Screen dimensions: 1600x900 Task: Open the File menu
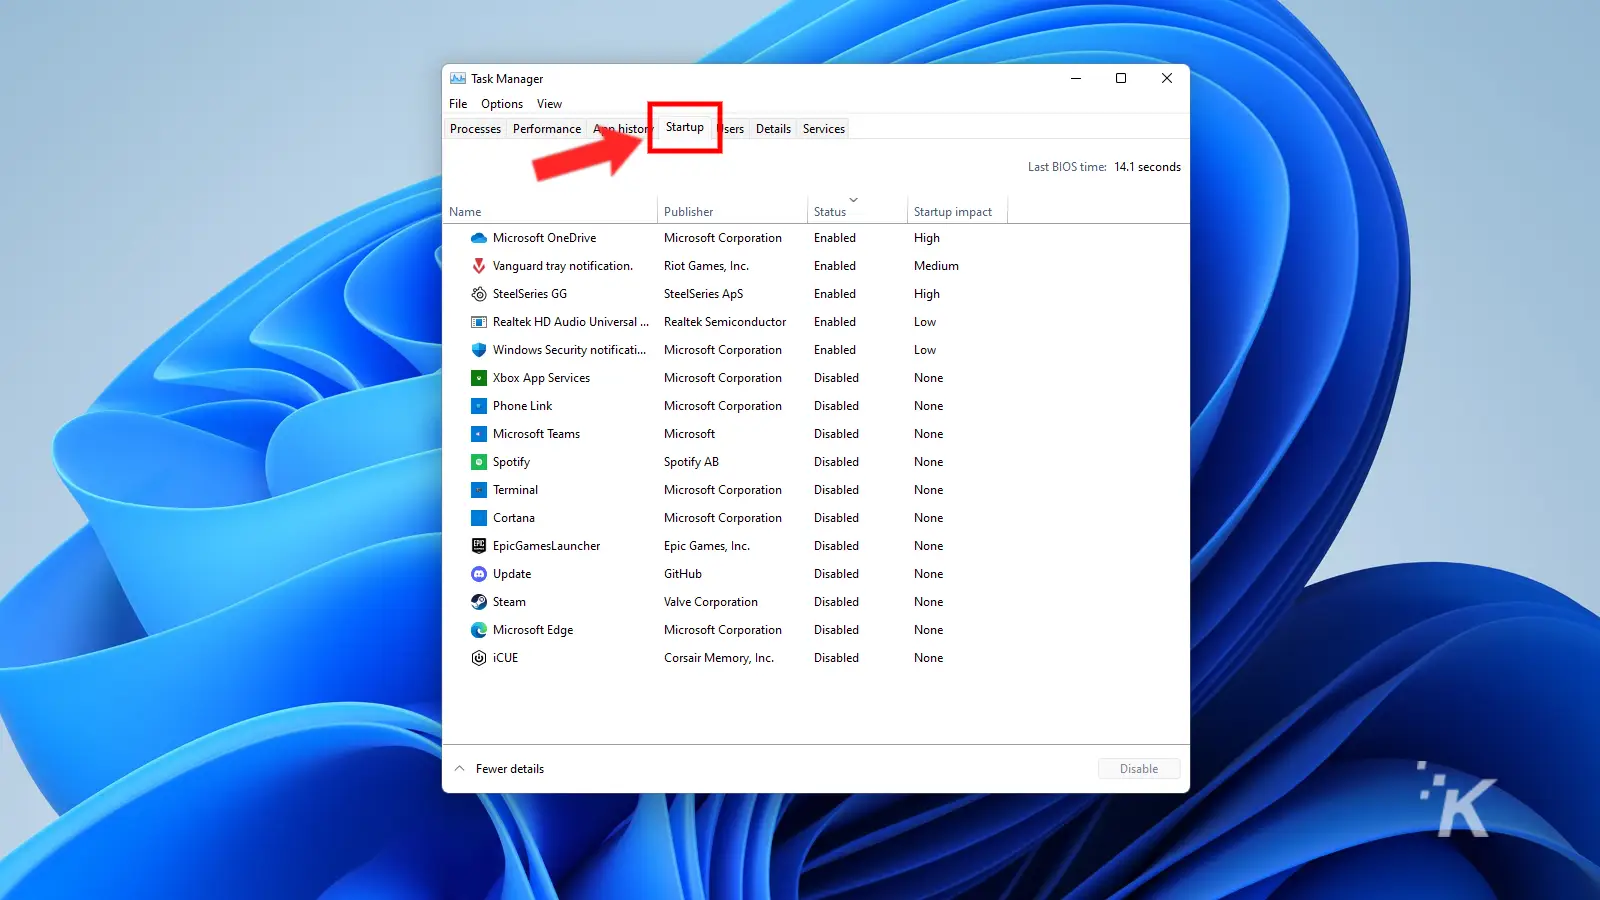458,104
